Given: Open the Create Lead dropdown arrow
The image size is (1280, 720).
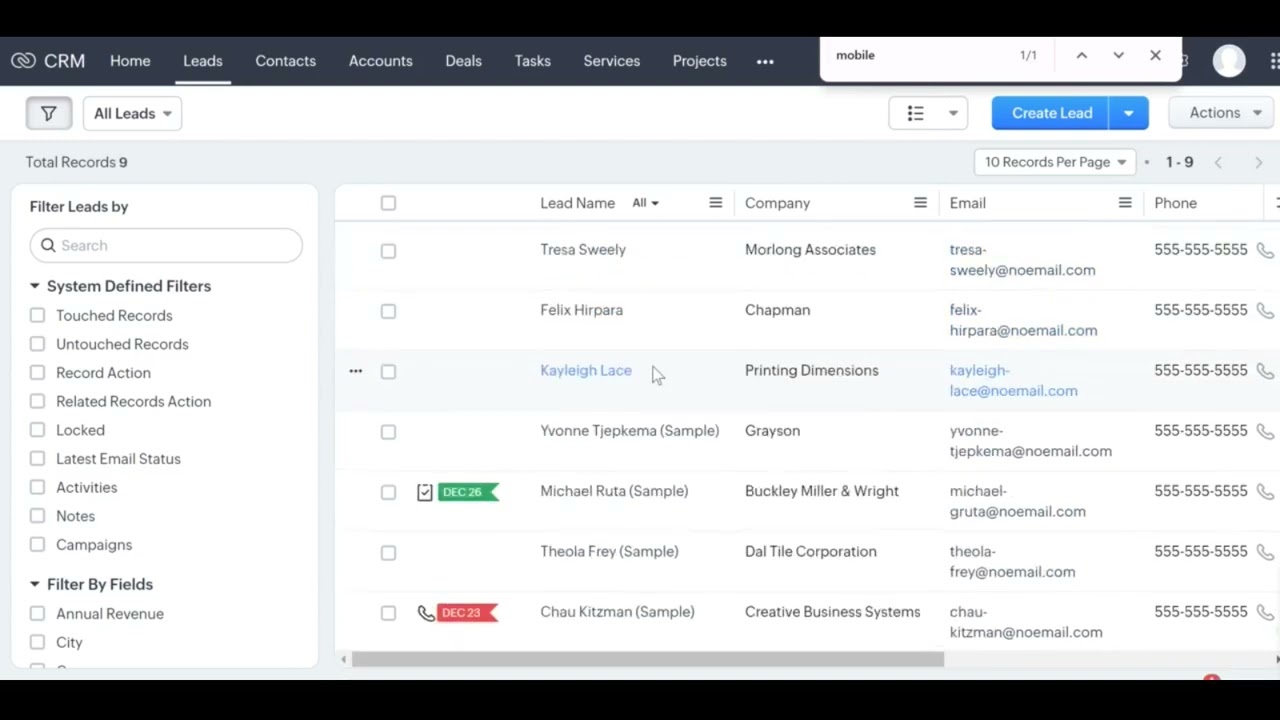Looking at the screenshot, I should [x=1128, y=113].
